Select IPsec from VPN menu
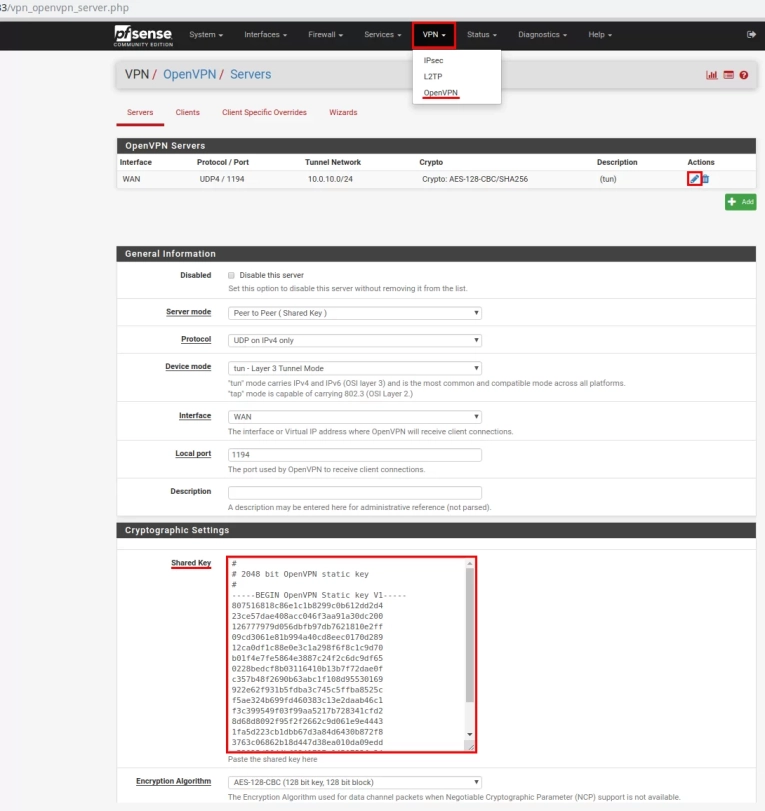 (433, 61)
